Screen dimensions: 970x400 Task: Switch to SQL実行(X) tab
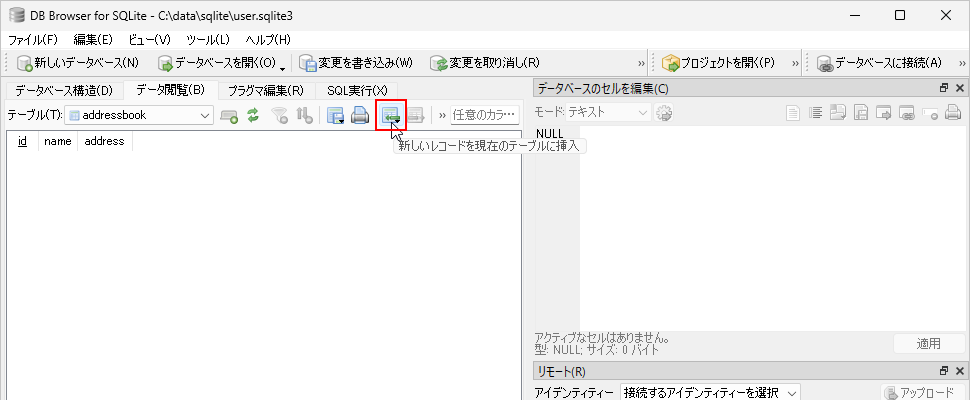click(357, 91)
